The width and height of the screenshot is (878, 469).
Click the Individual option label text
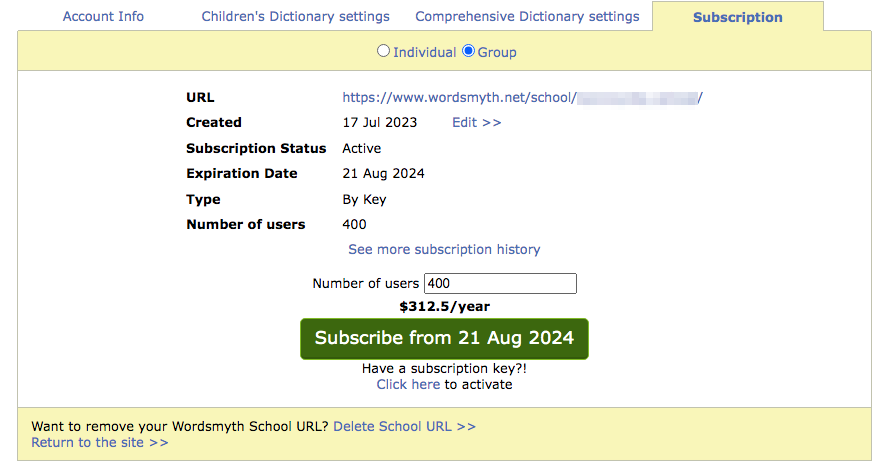coord(424,52)
